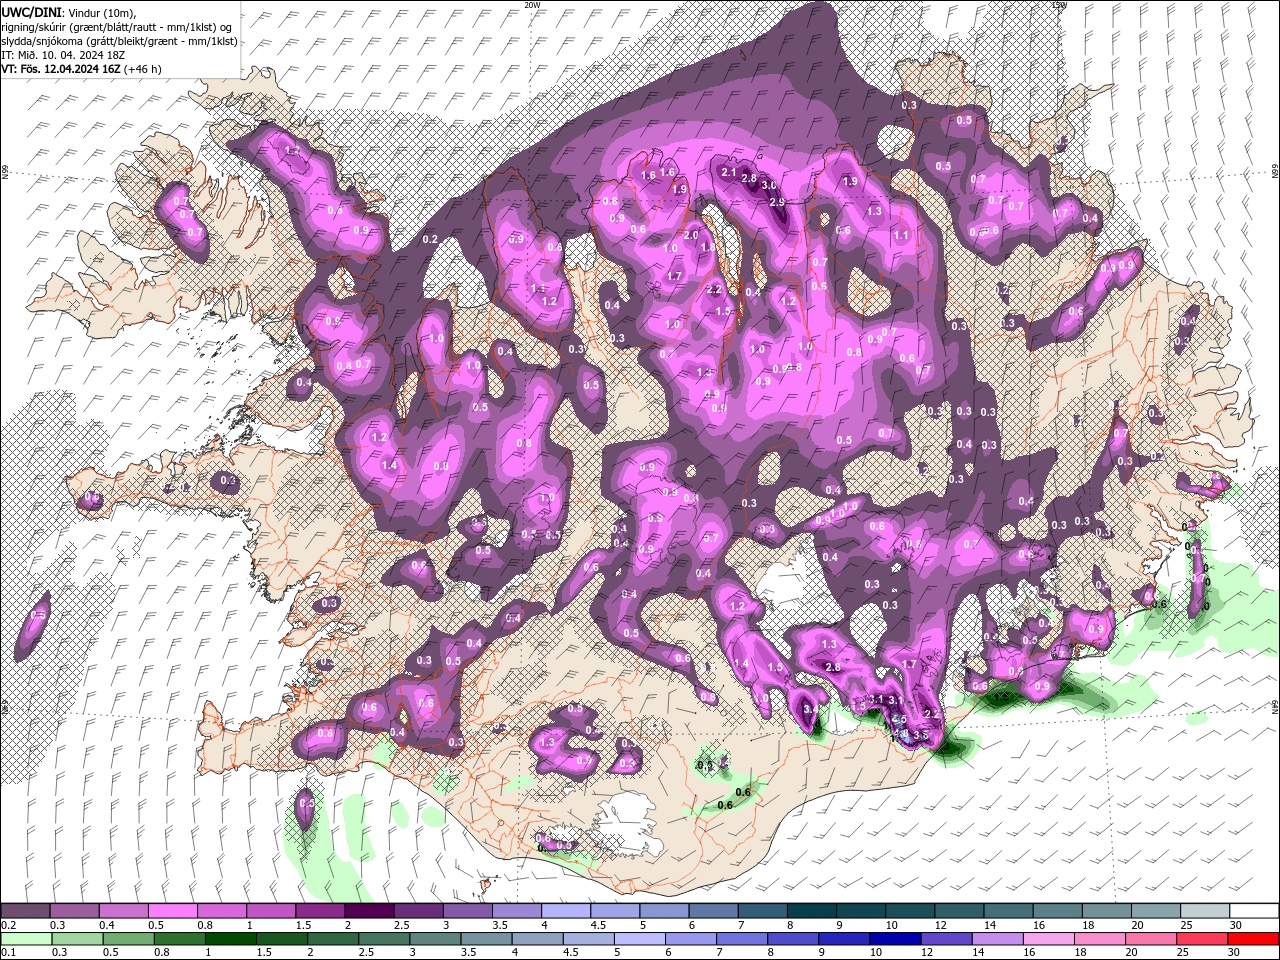Click lower legend swatch between 10 and 12
This screenshot has width=1280, height=960.
click(896, 939)
